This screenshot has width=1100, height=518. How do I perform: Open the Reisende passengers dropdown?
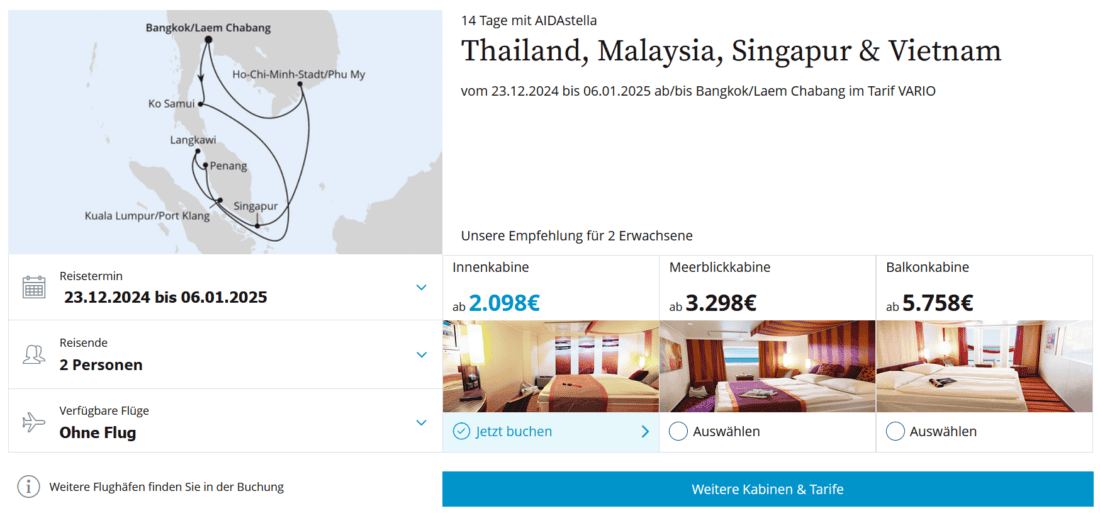(x=421, y=355)
